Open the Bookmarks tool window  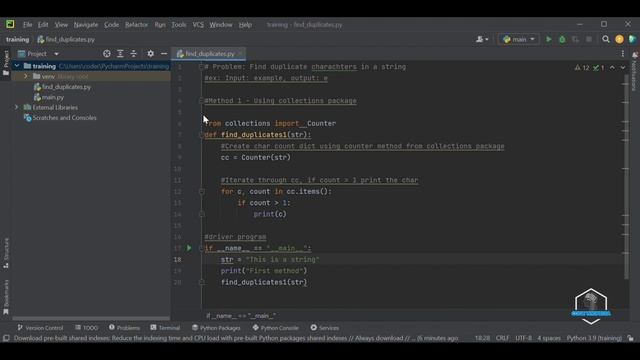click(6, 297)
